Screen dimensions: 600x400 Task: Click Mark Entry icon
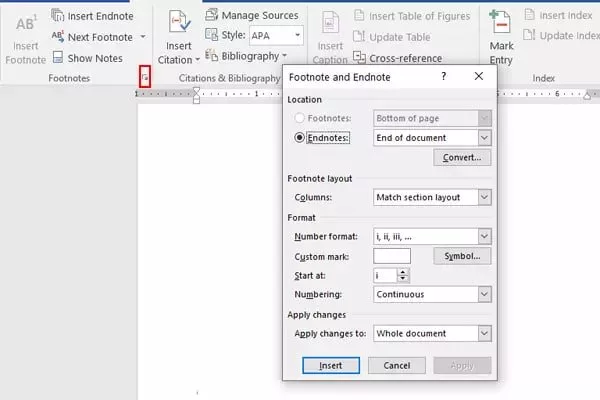(x=501, y=22)
